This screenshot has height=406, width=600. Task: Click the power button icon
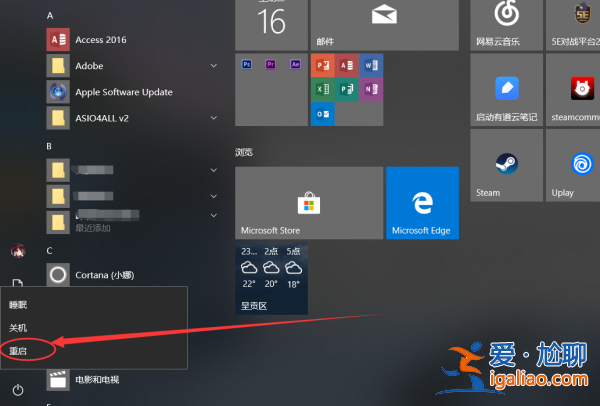[18, 390]
